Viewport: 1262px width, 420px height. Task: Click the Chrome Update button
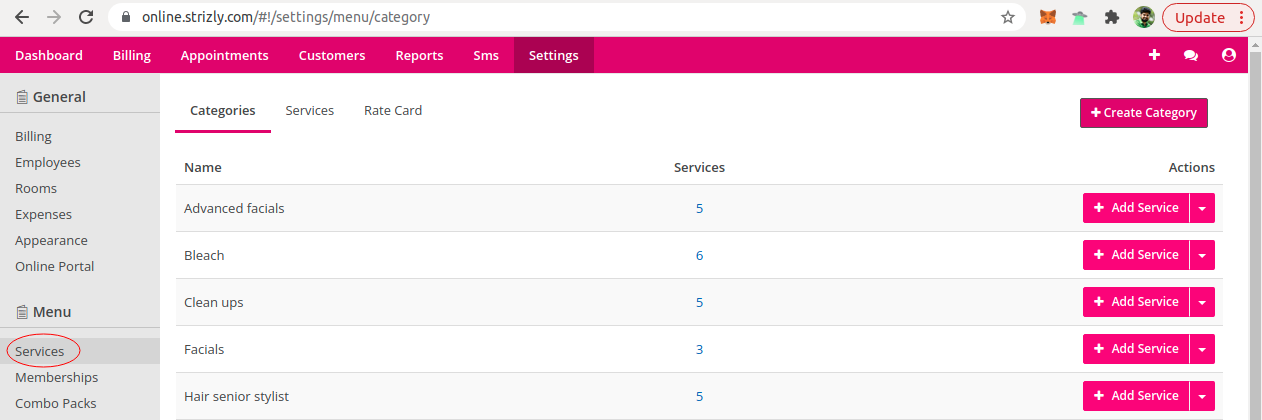[1207, 17]
